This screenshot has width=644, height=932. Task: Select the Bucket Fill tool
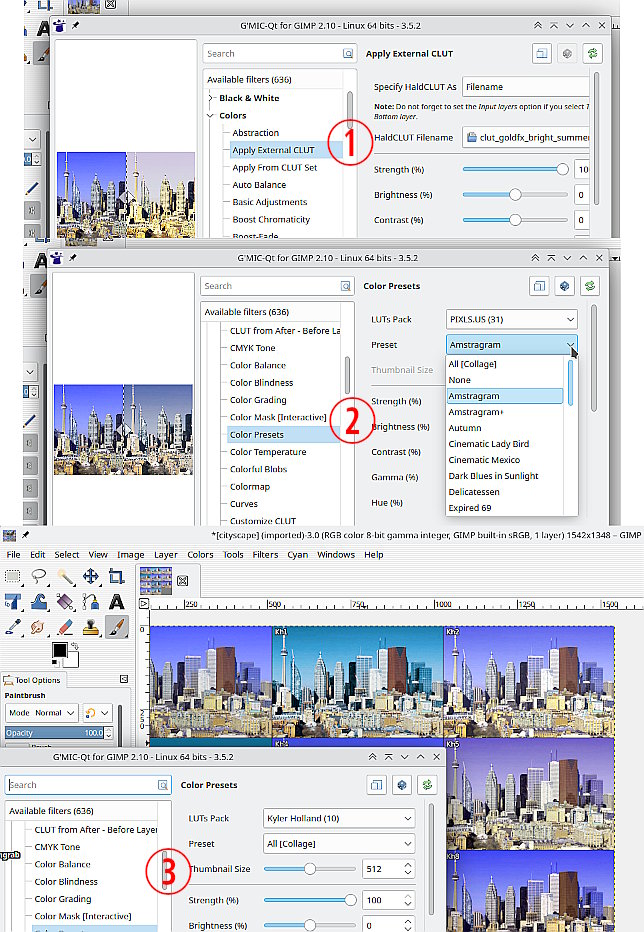(x=65, y=602)
